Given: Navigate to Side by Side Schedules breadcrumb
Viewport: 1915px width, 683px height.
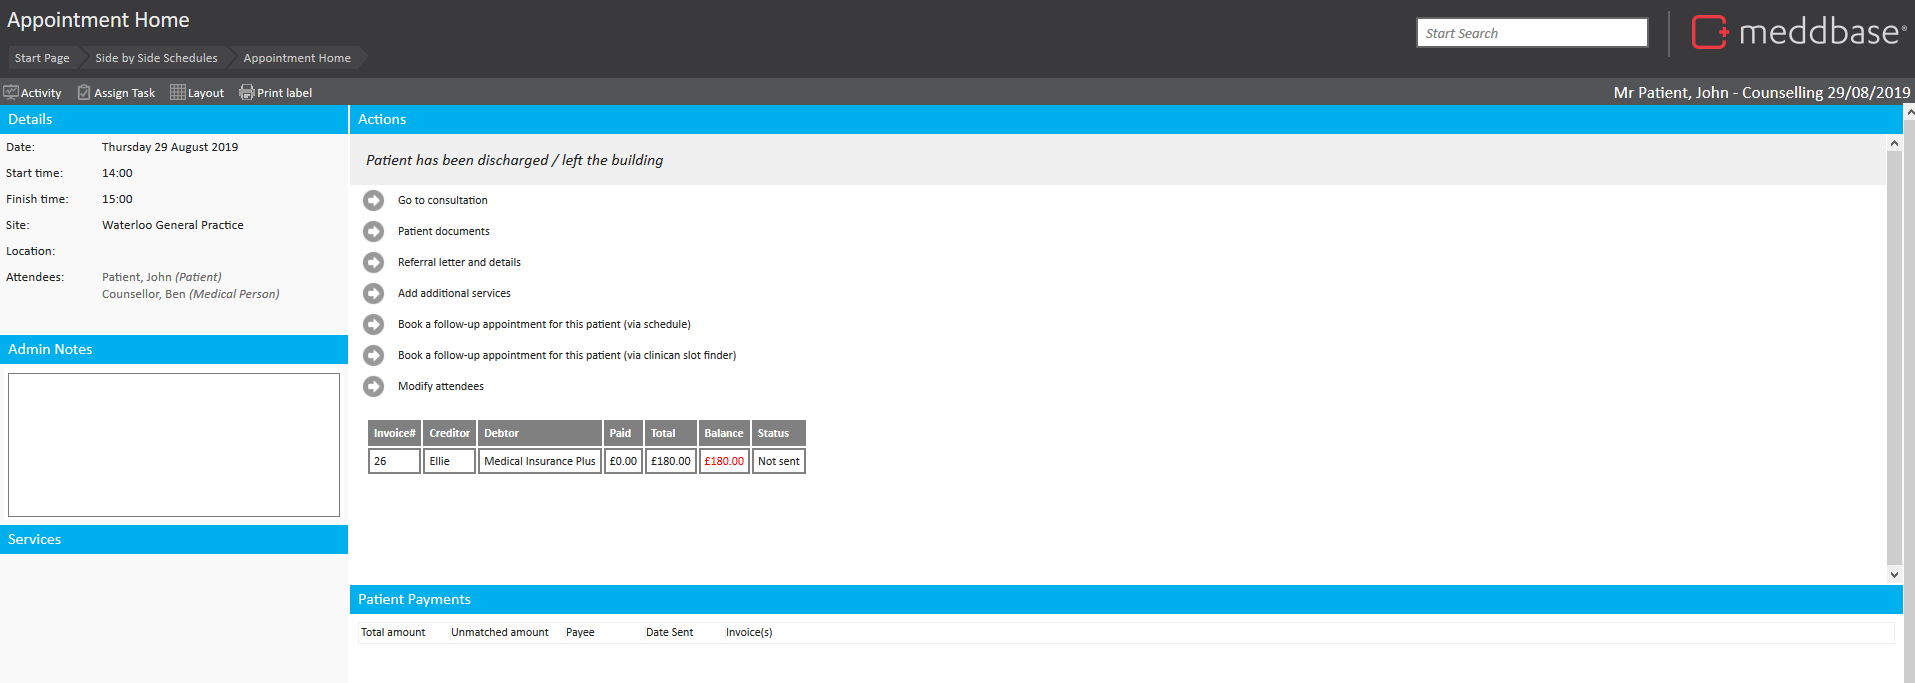Looking at the screenshot, I should 156,58.
